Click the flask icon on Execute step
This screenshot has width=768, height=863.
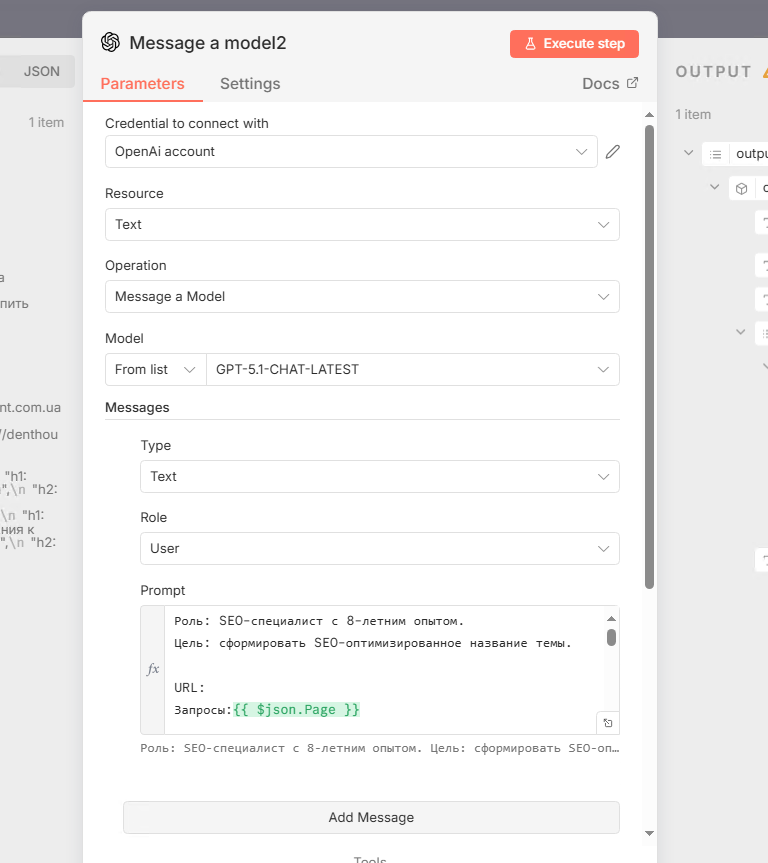point(530,43)
